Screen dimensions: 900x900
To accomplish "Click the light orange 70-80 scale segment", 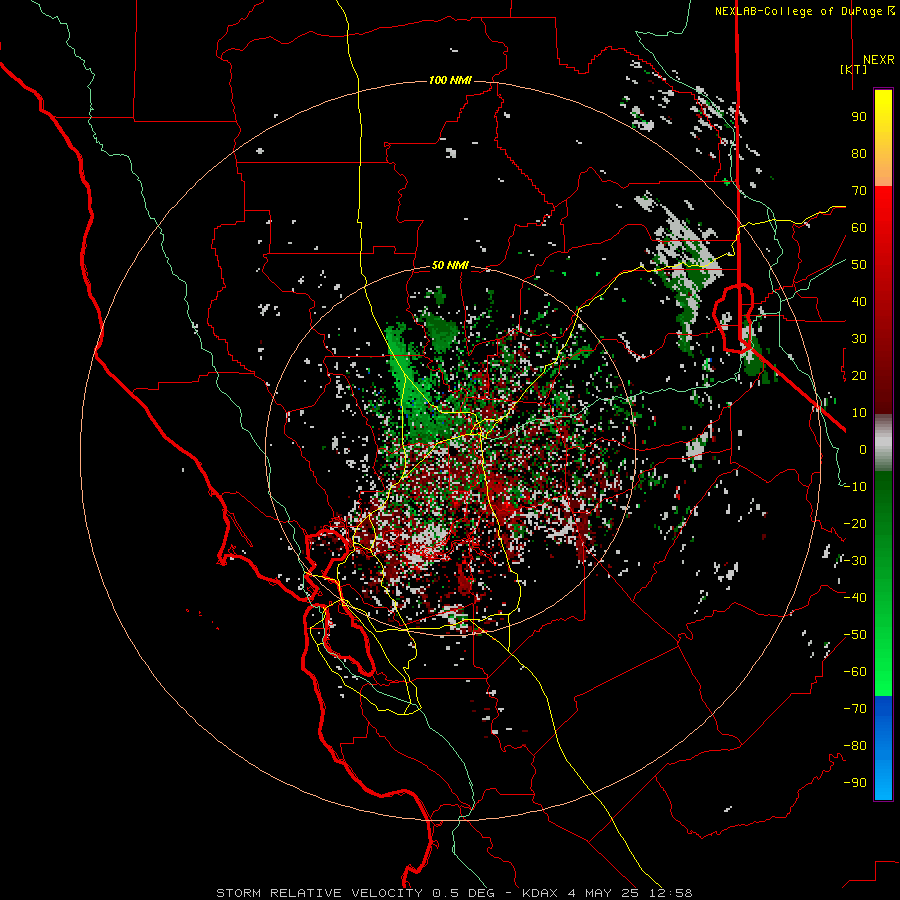I will (883, 169).
